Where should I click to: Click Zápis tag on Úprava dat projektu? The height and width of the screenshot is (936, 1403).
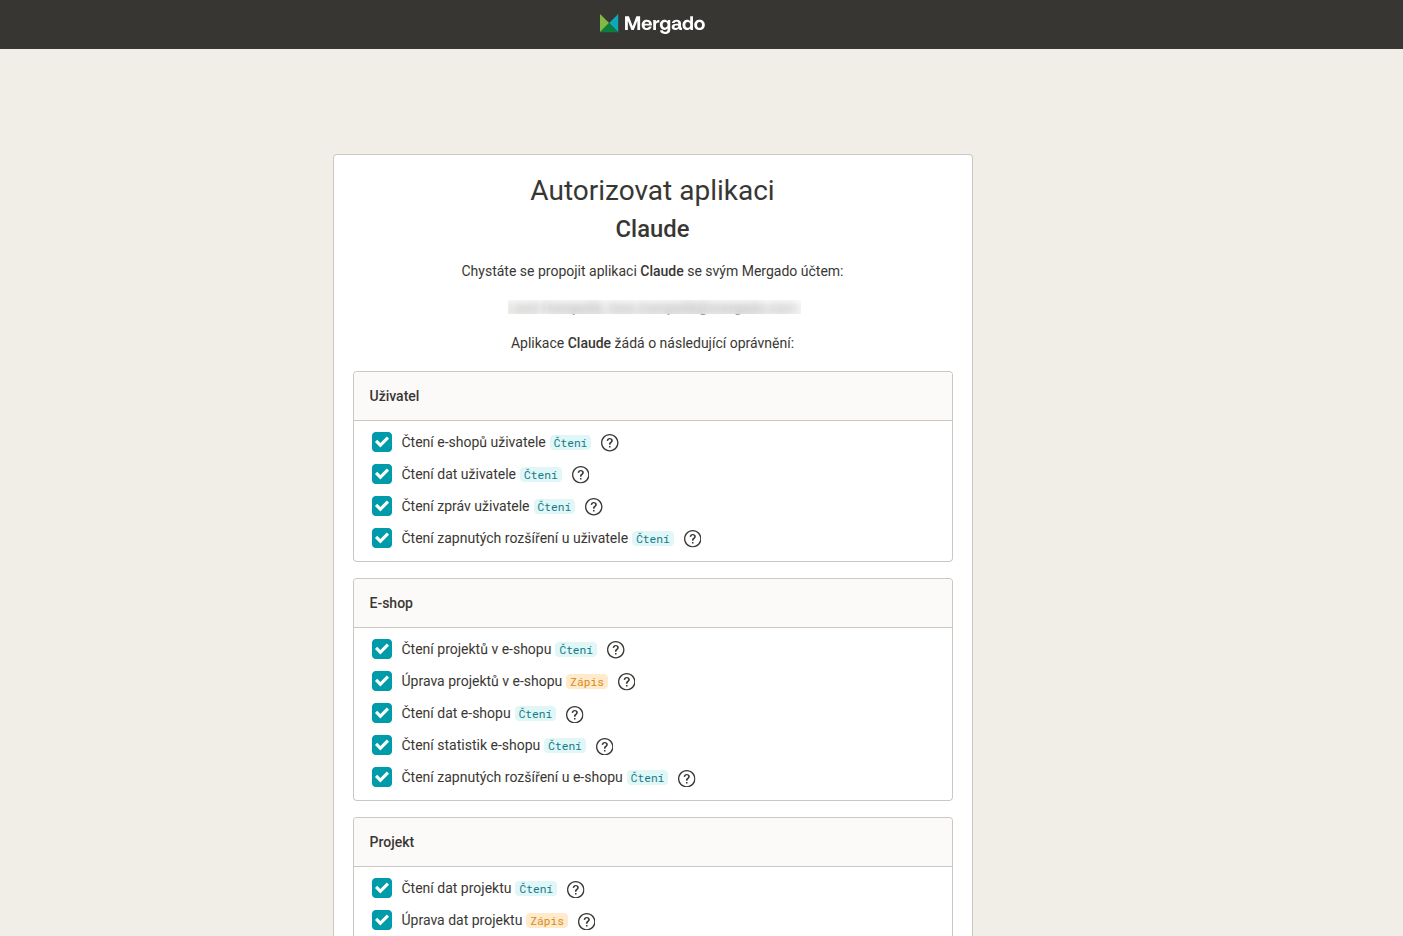pos(547,921)
